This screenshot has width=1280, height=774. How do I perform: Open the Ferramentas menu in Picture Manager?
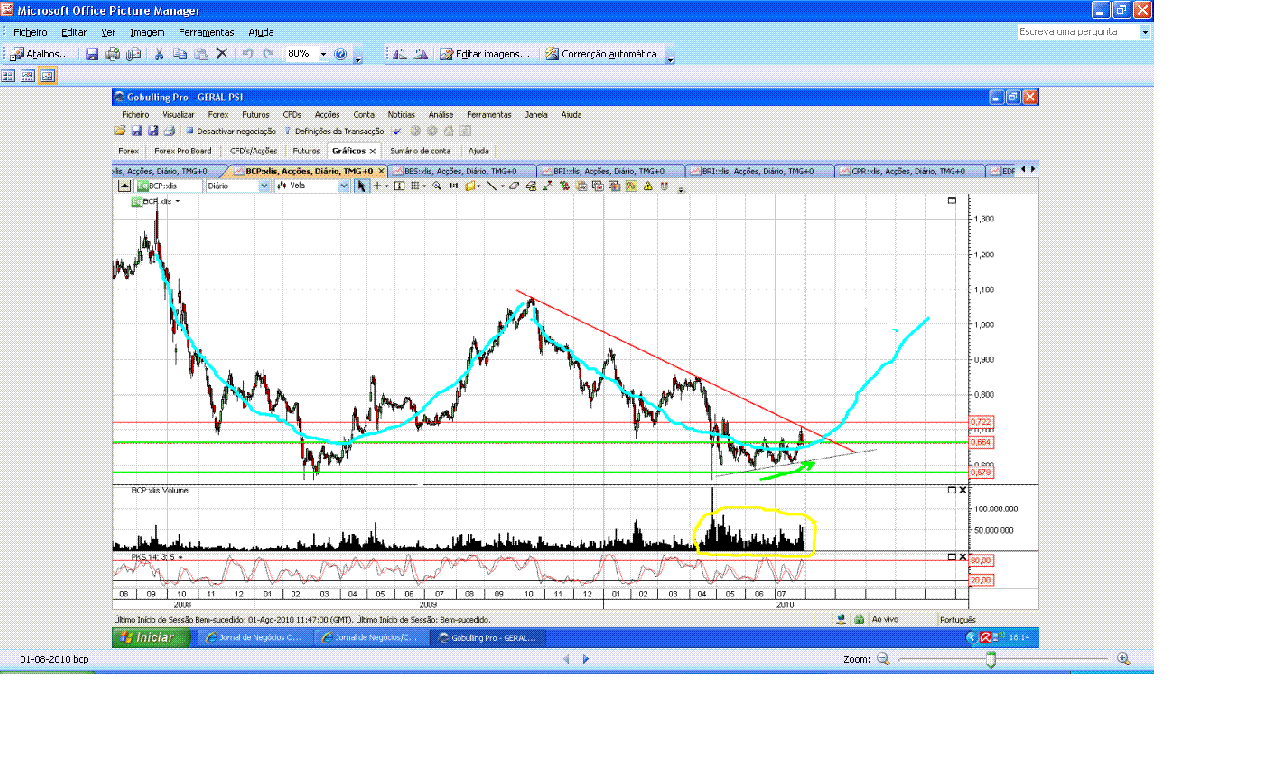click(207, 32)
